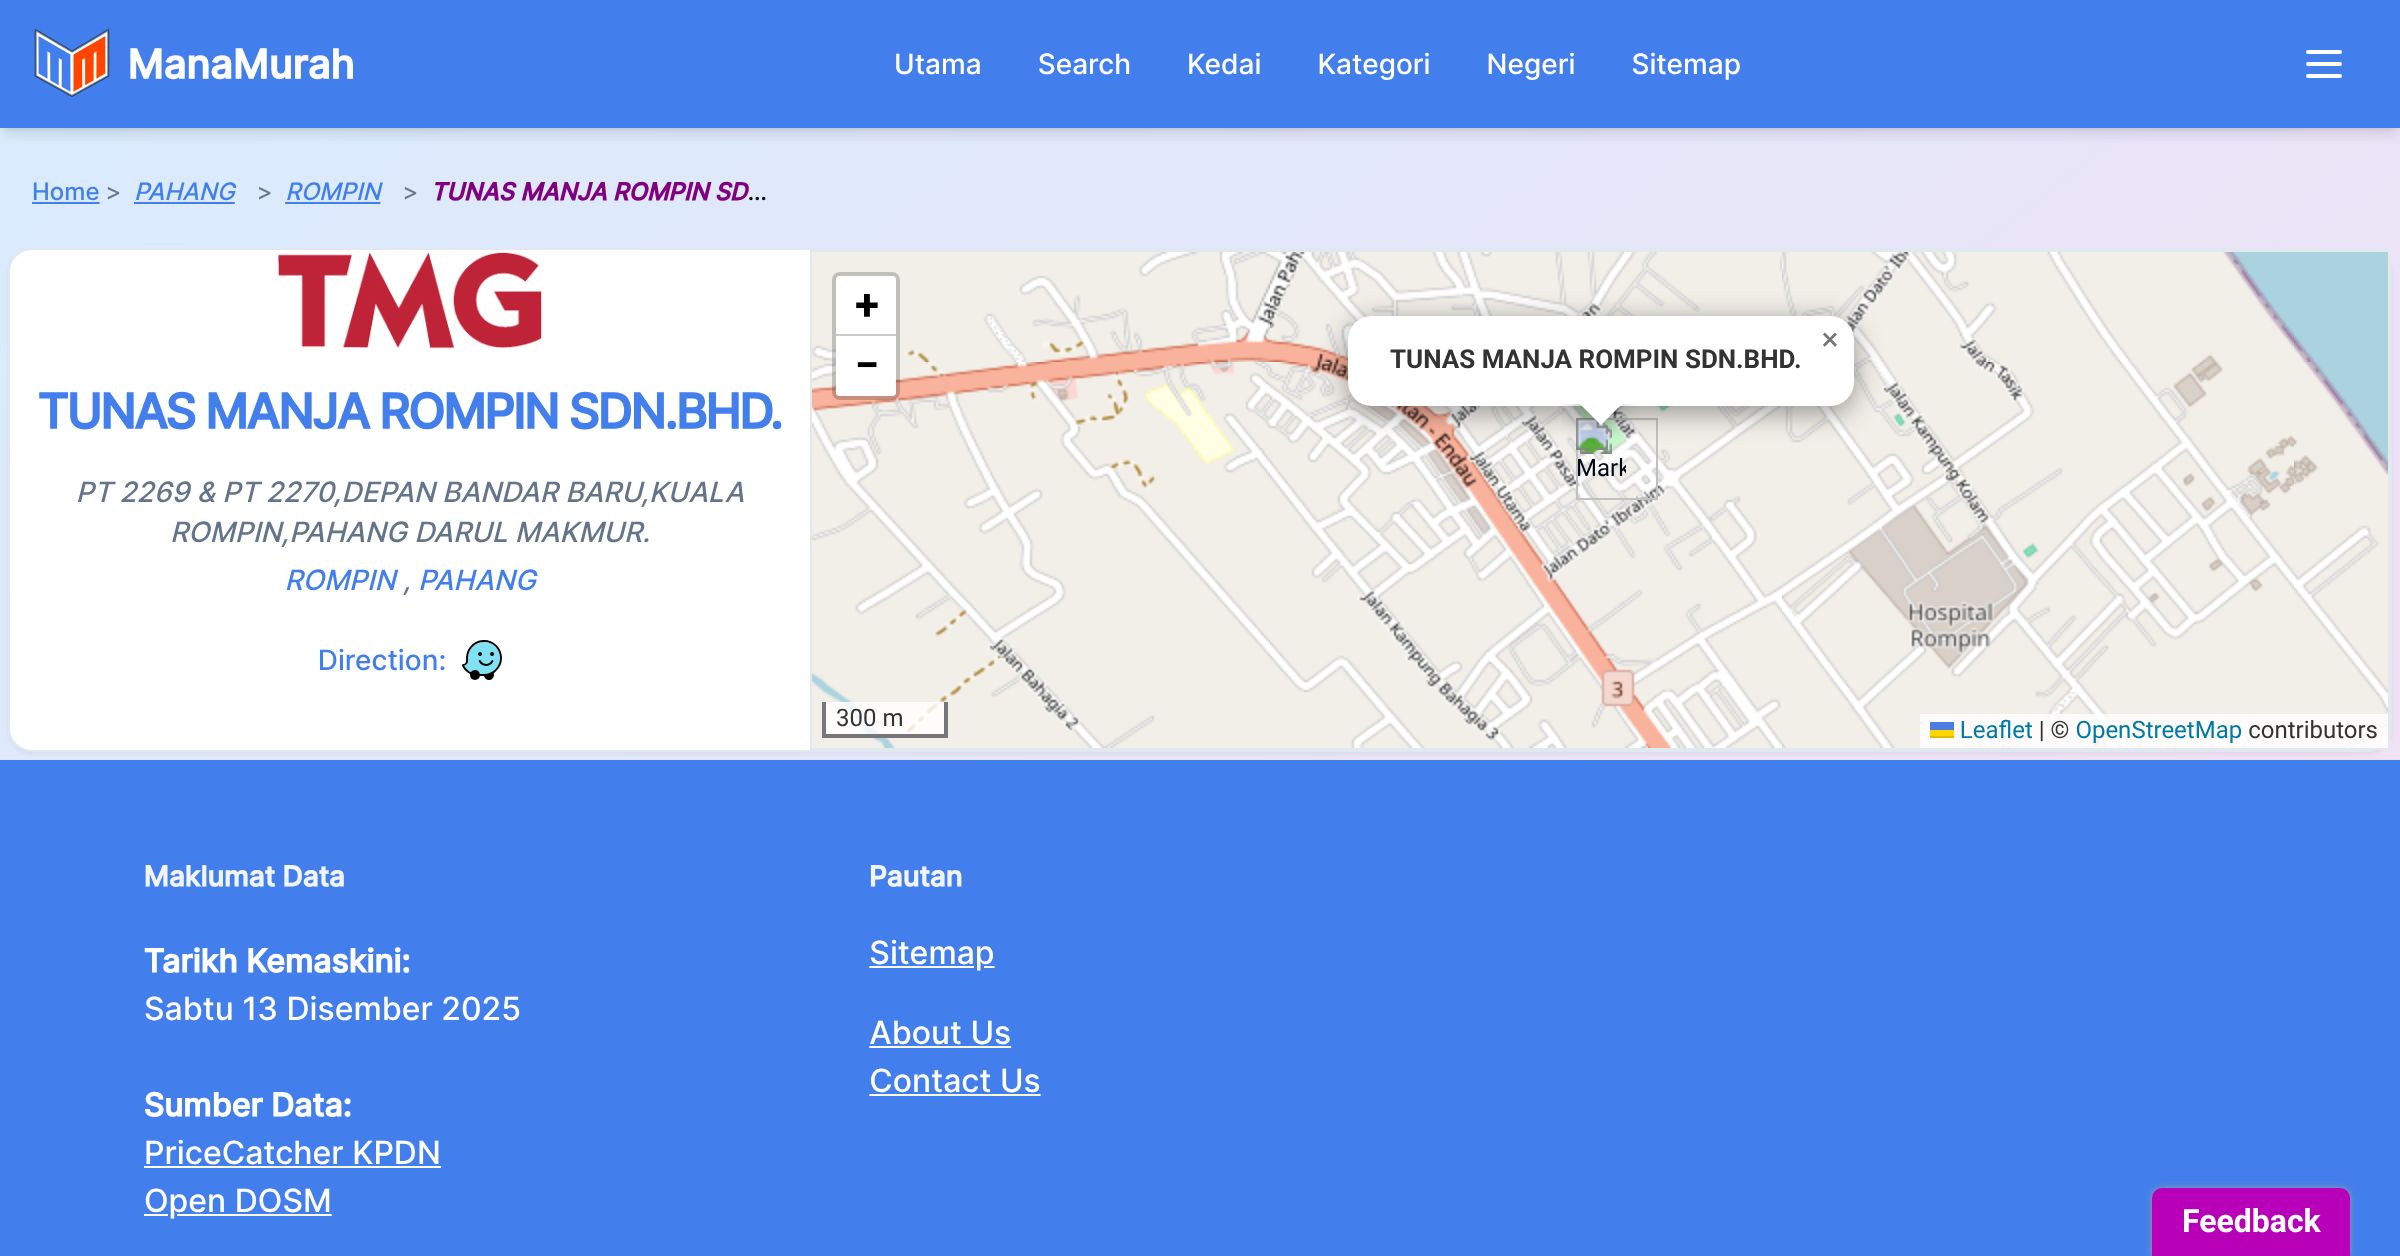Go to Search page
Image resolution: width=2400 pixels, height=1256 pixels.
point(1084,64)
